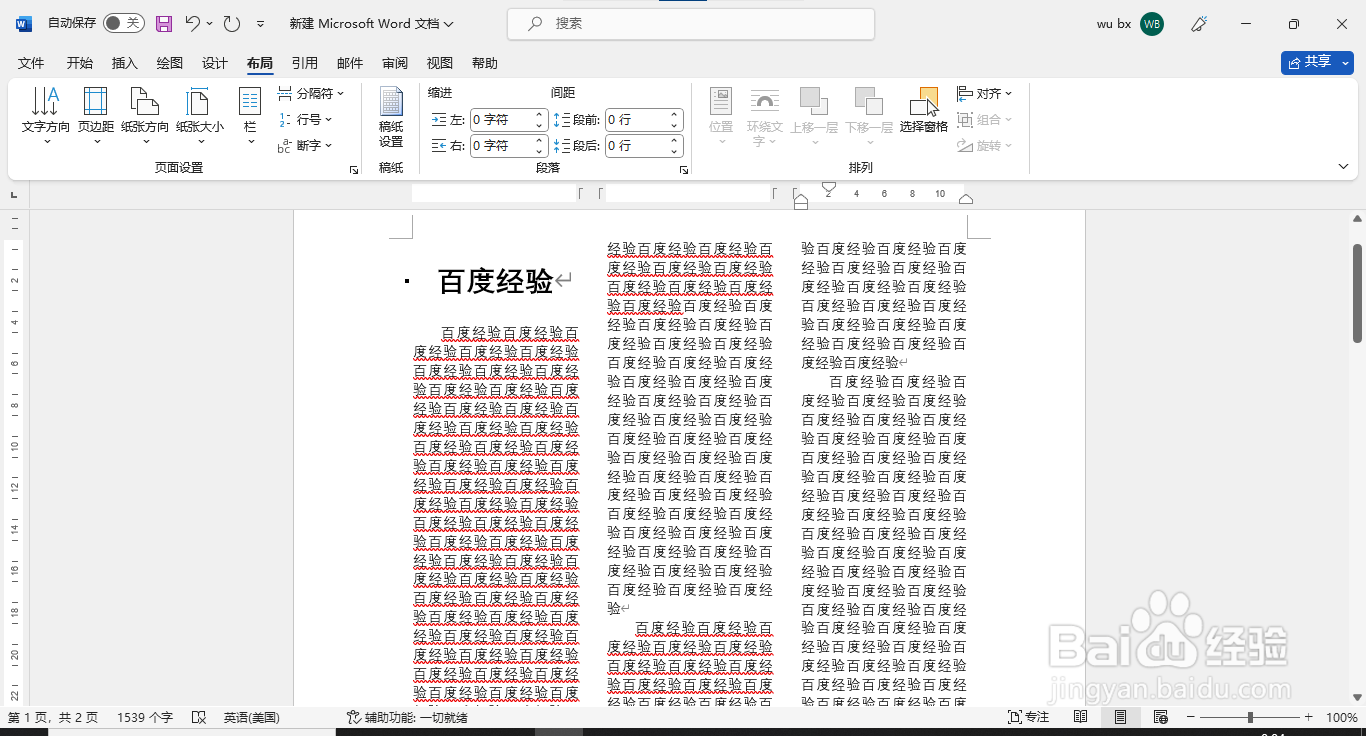Screen dimensions: 1366x736
Task: Click the 环绕文字 wrap text button
Action: coord(765,117)
